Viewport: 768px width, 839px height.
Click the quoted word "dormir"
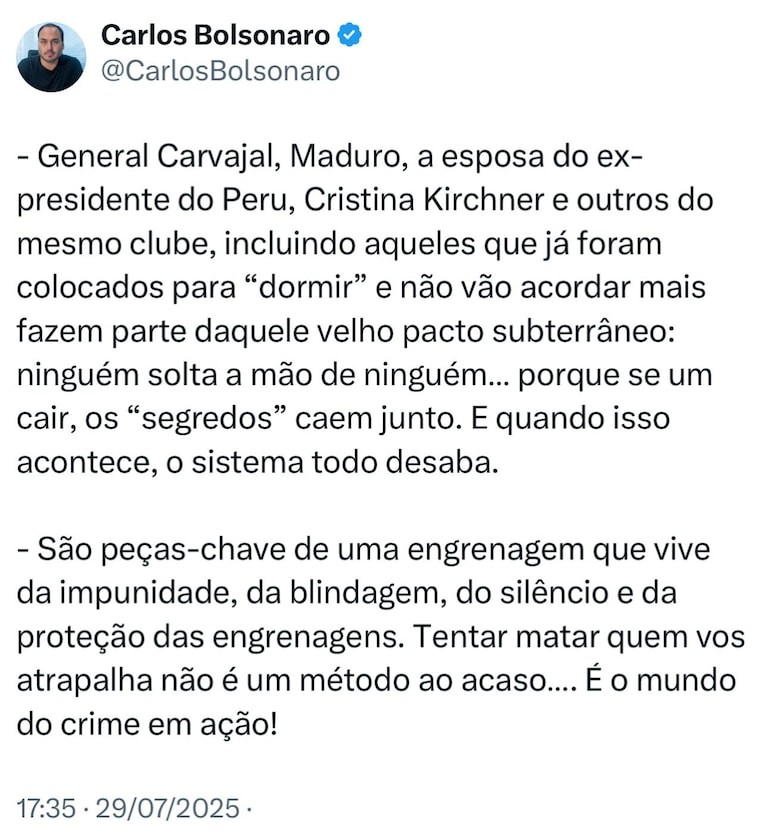305,287
